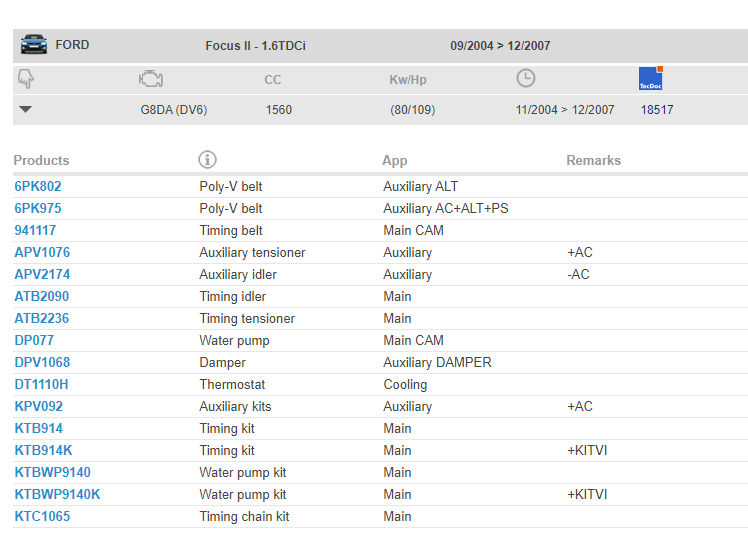The width and height of the screenshot is (748, 545).
Task: Click the pointing hand icon
Action: coord(26,79)
